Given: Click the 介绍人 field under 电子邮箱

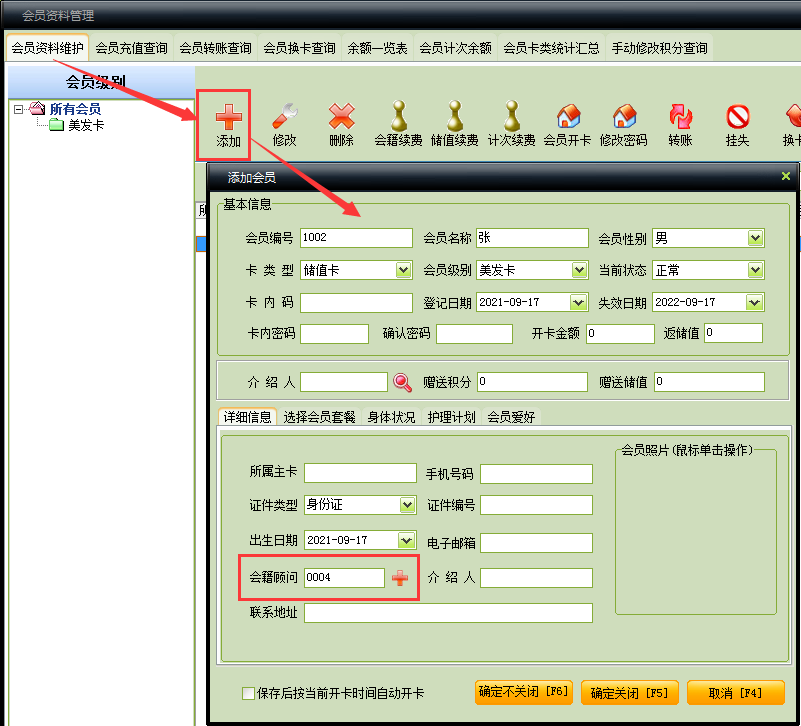Looking at the screenshot, I should tap(536, 578).
